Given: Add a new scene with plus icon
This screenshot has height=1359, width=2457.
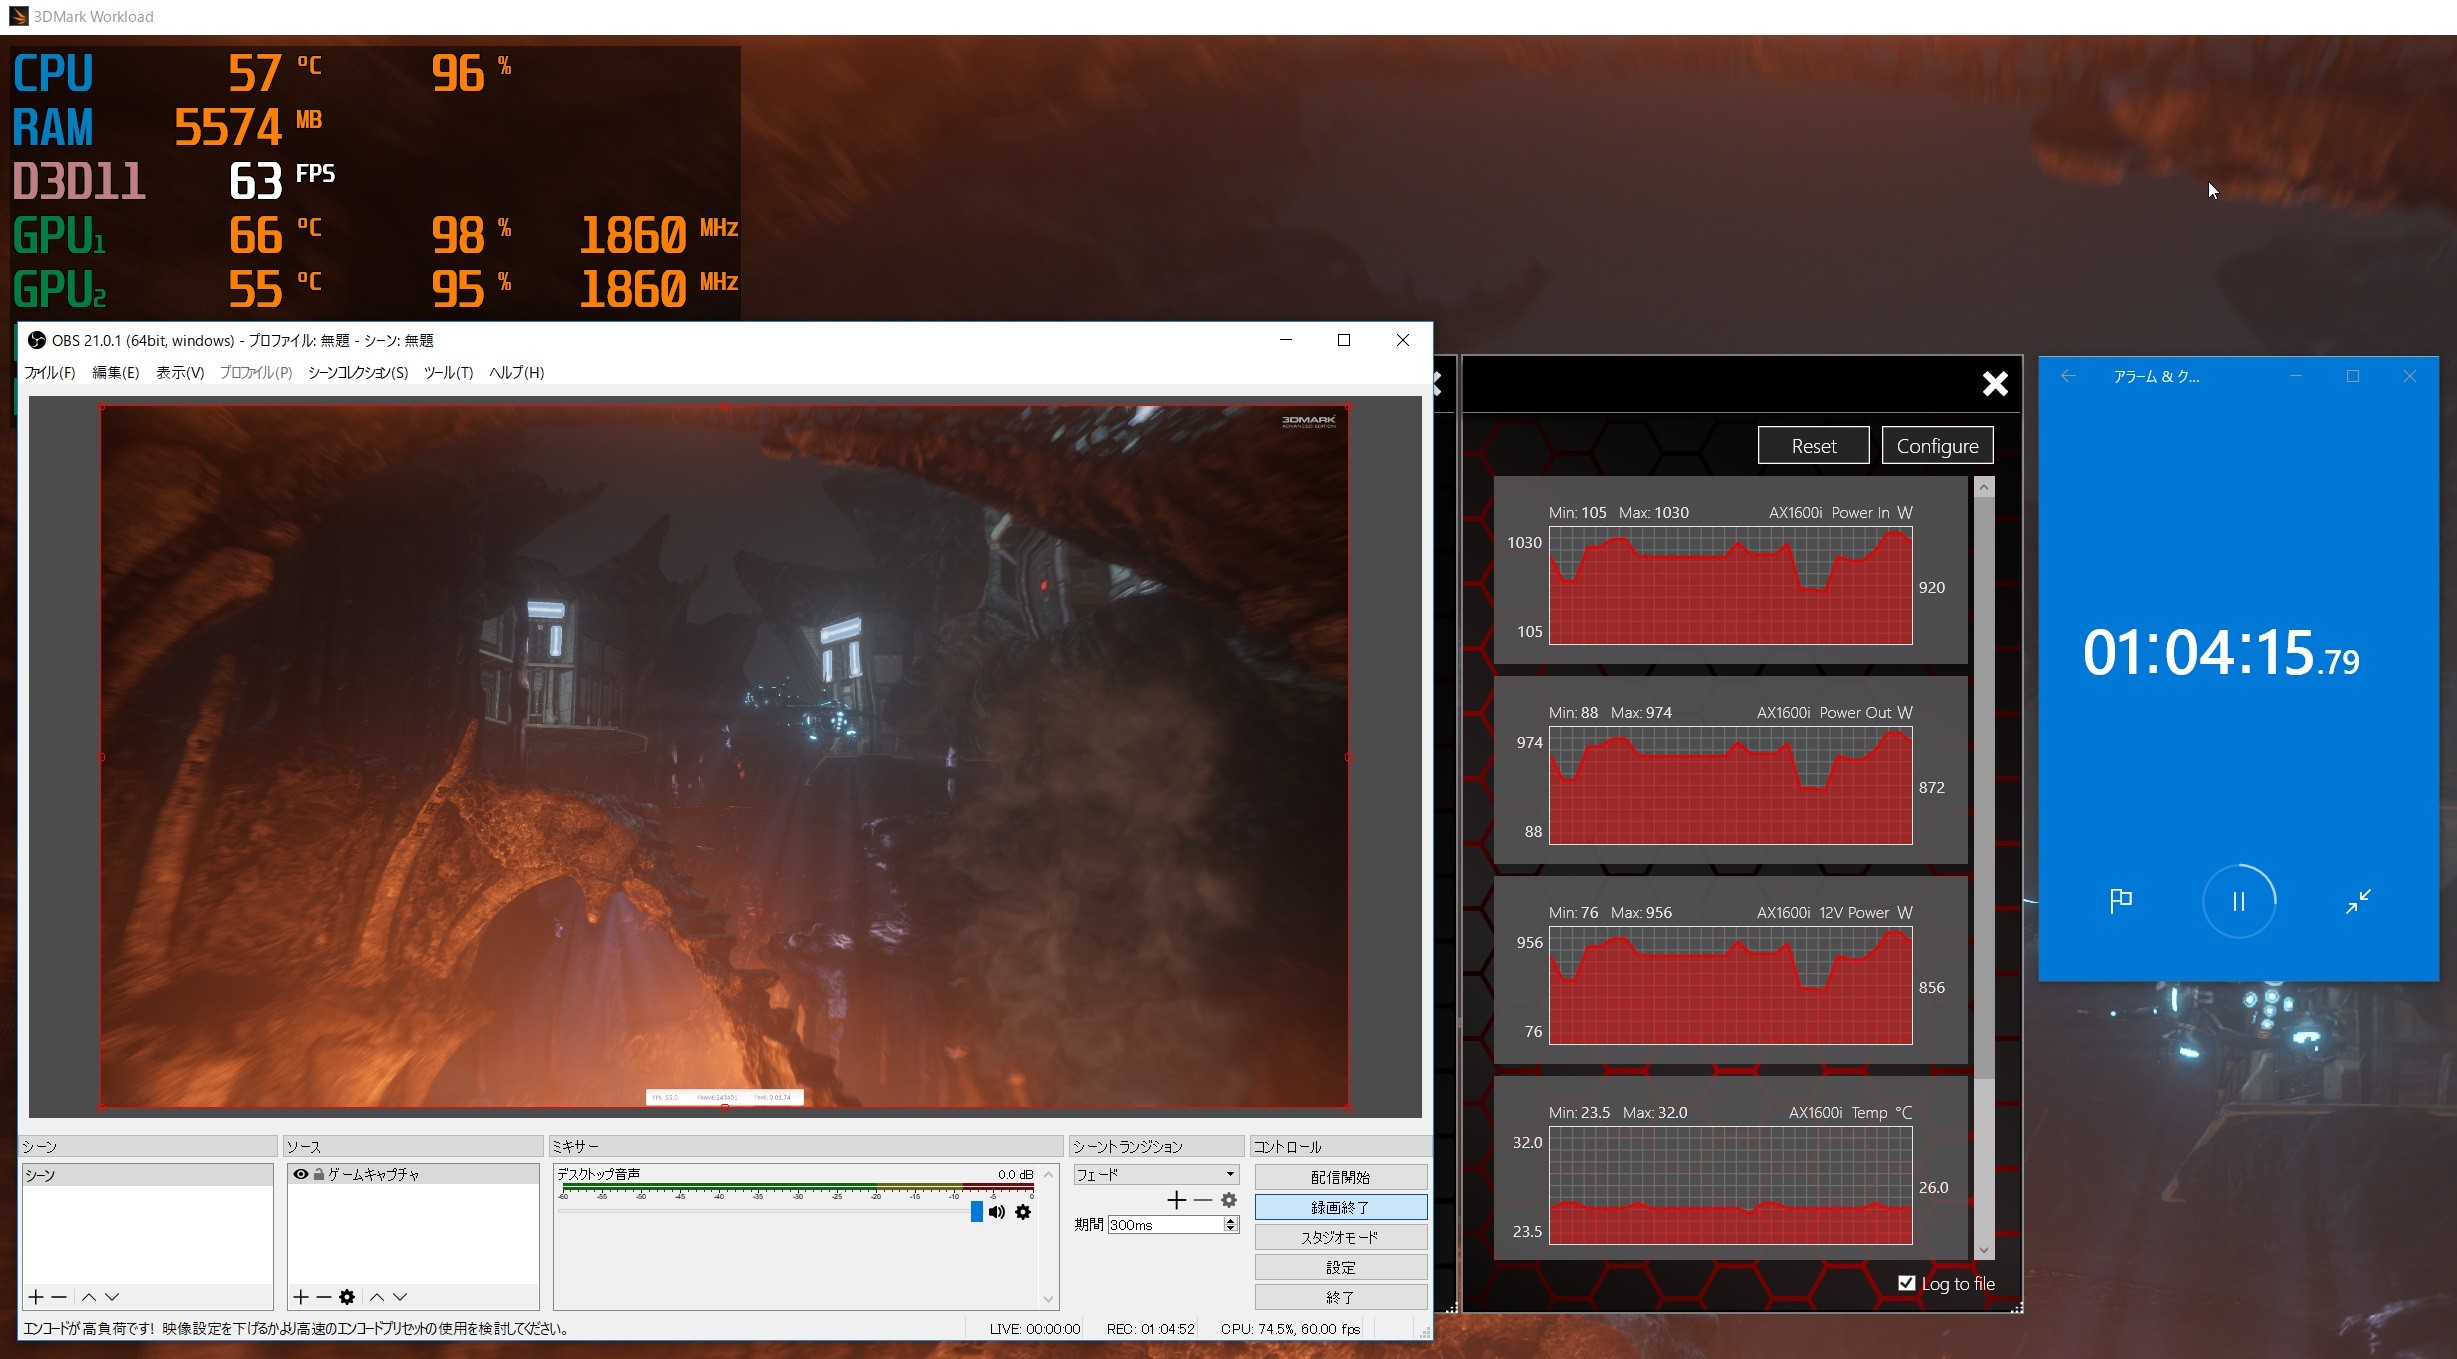Looking at the screenshot, I should point(36,1297).
